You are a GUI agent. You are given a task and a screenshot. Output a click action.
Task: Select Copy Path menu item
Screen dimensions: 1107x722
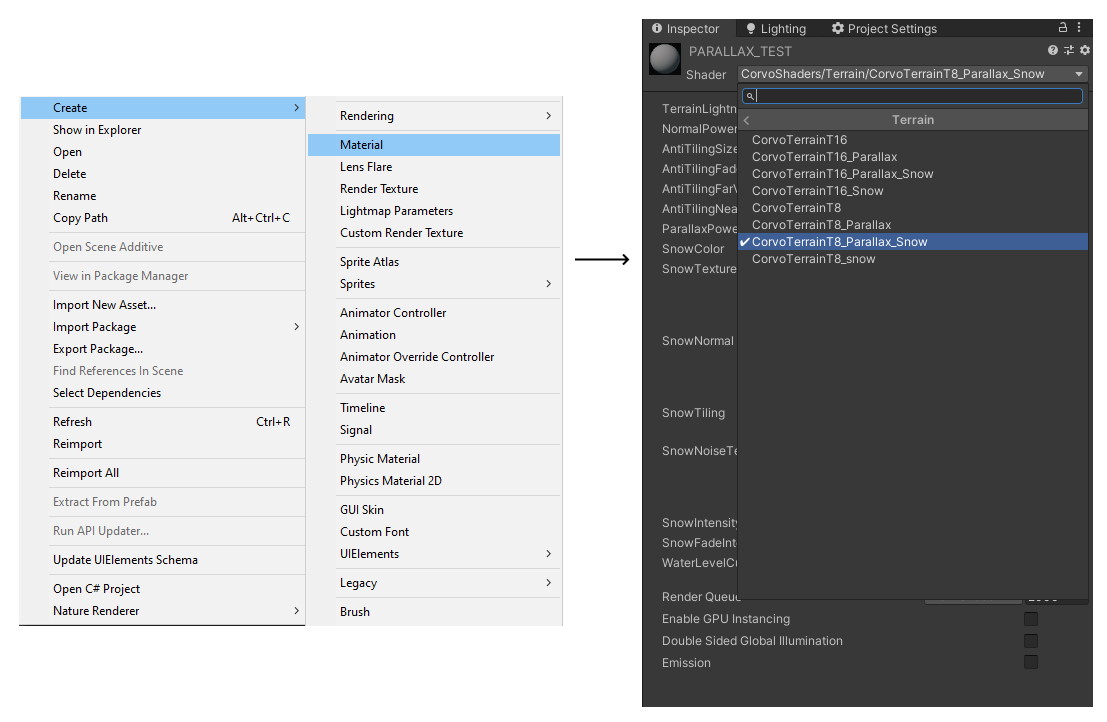(162, 217)
